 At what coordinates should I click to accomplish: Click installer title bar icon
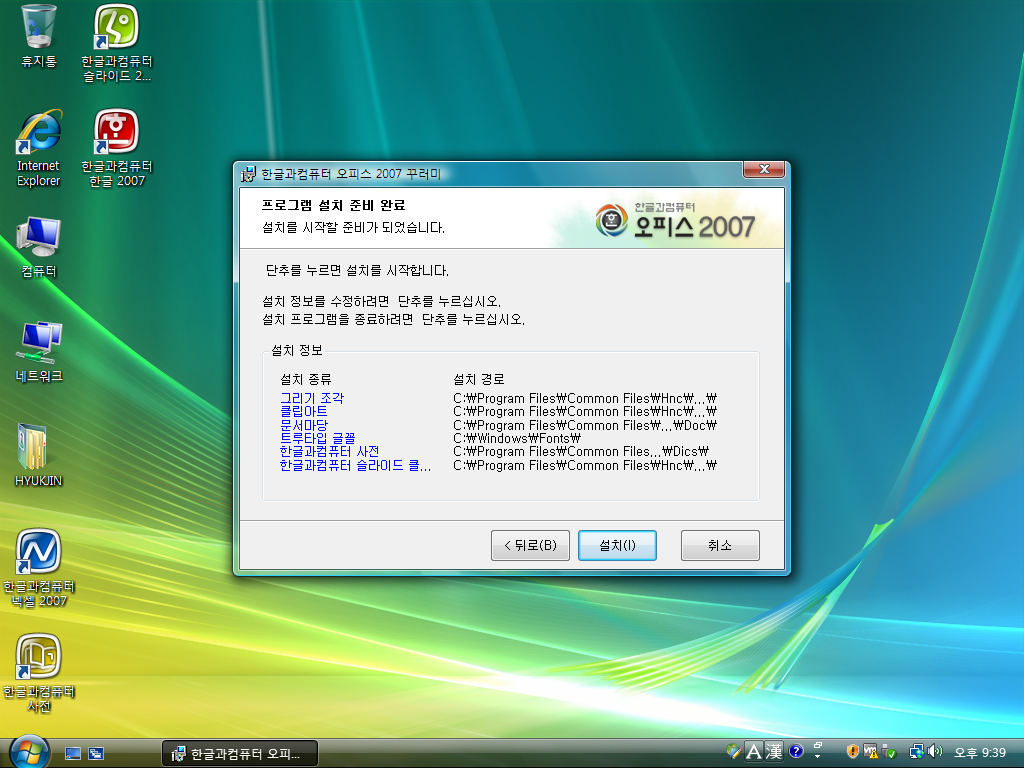point(248,174)
